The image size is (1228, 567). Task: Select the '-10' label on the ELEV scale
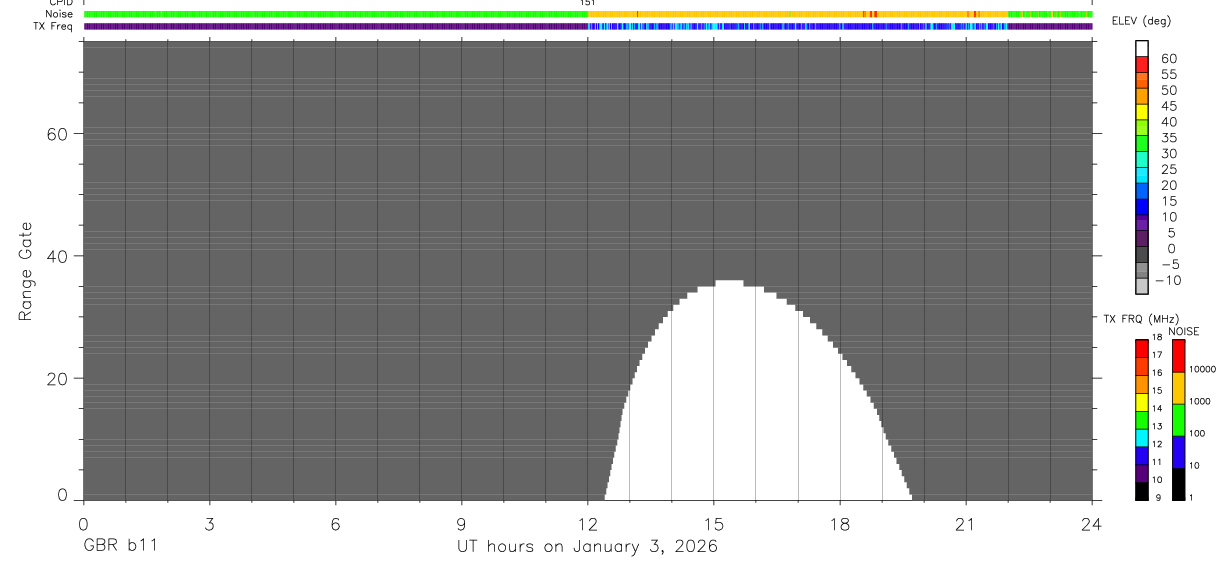[x=1167, y=281]
